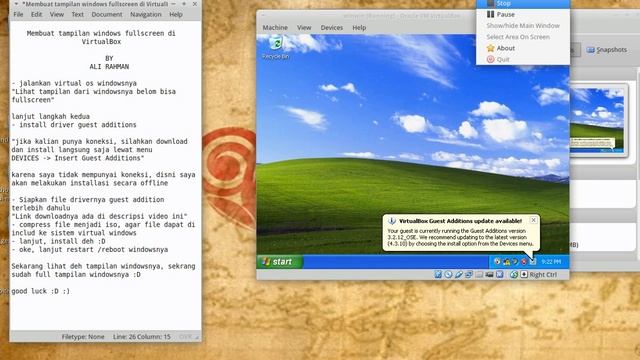The image size is (640, 360).
Task: Open the Help menu in the text editor
Action: click(176, 14)
